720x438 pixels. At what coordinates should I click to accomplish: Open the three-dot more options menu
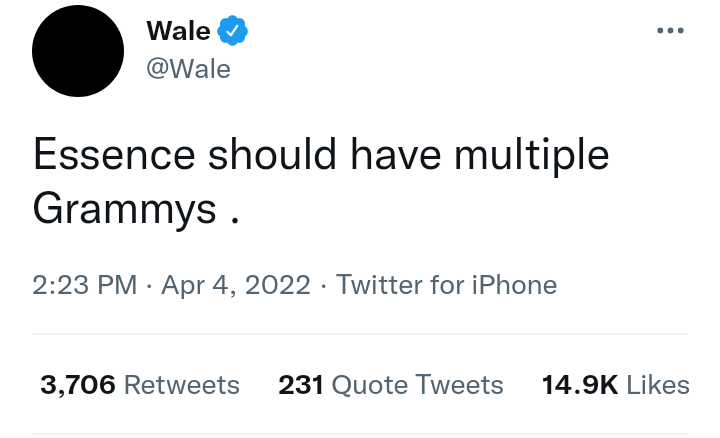coord(669,31)
